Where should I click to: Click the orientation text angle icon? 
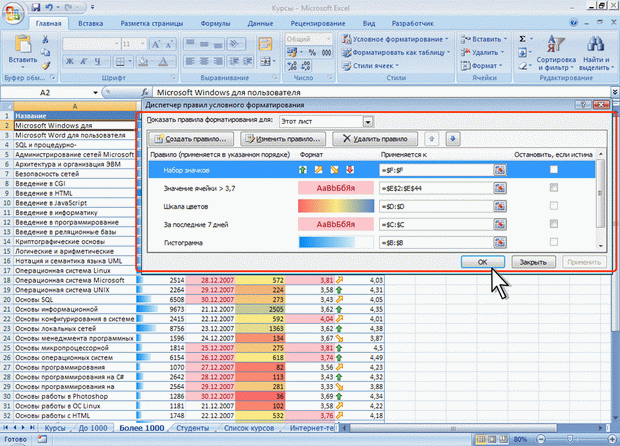(x=235, y=44)
